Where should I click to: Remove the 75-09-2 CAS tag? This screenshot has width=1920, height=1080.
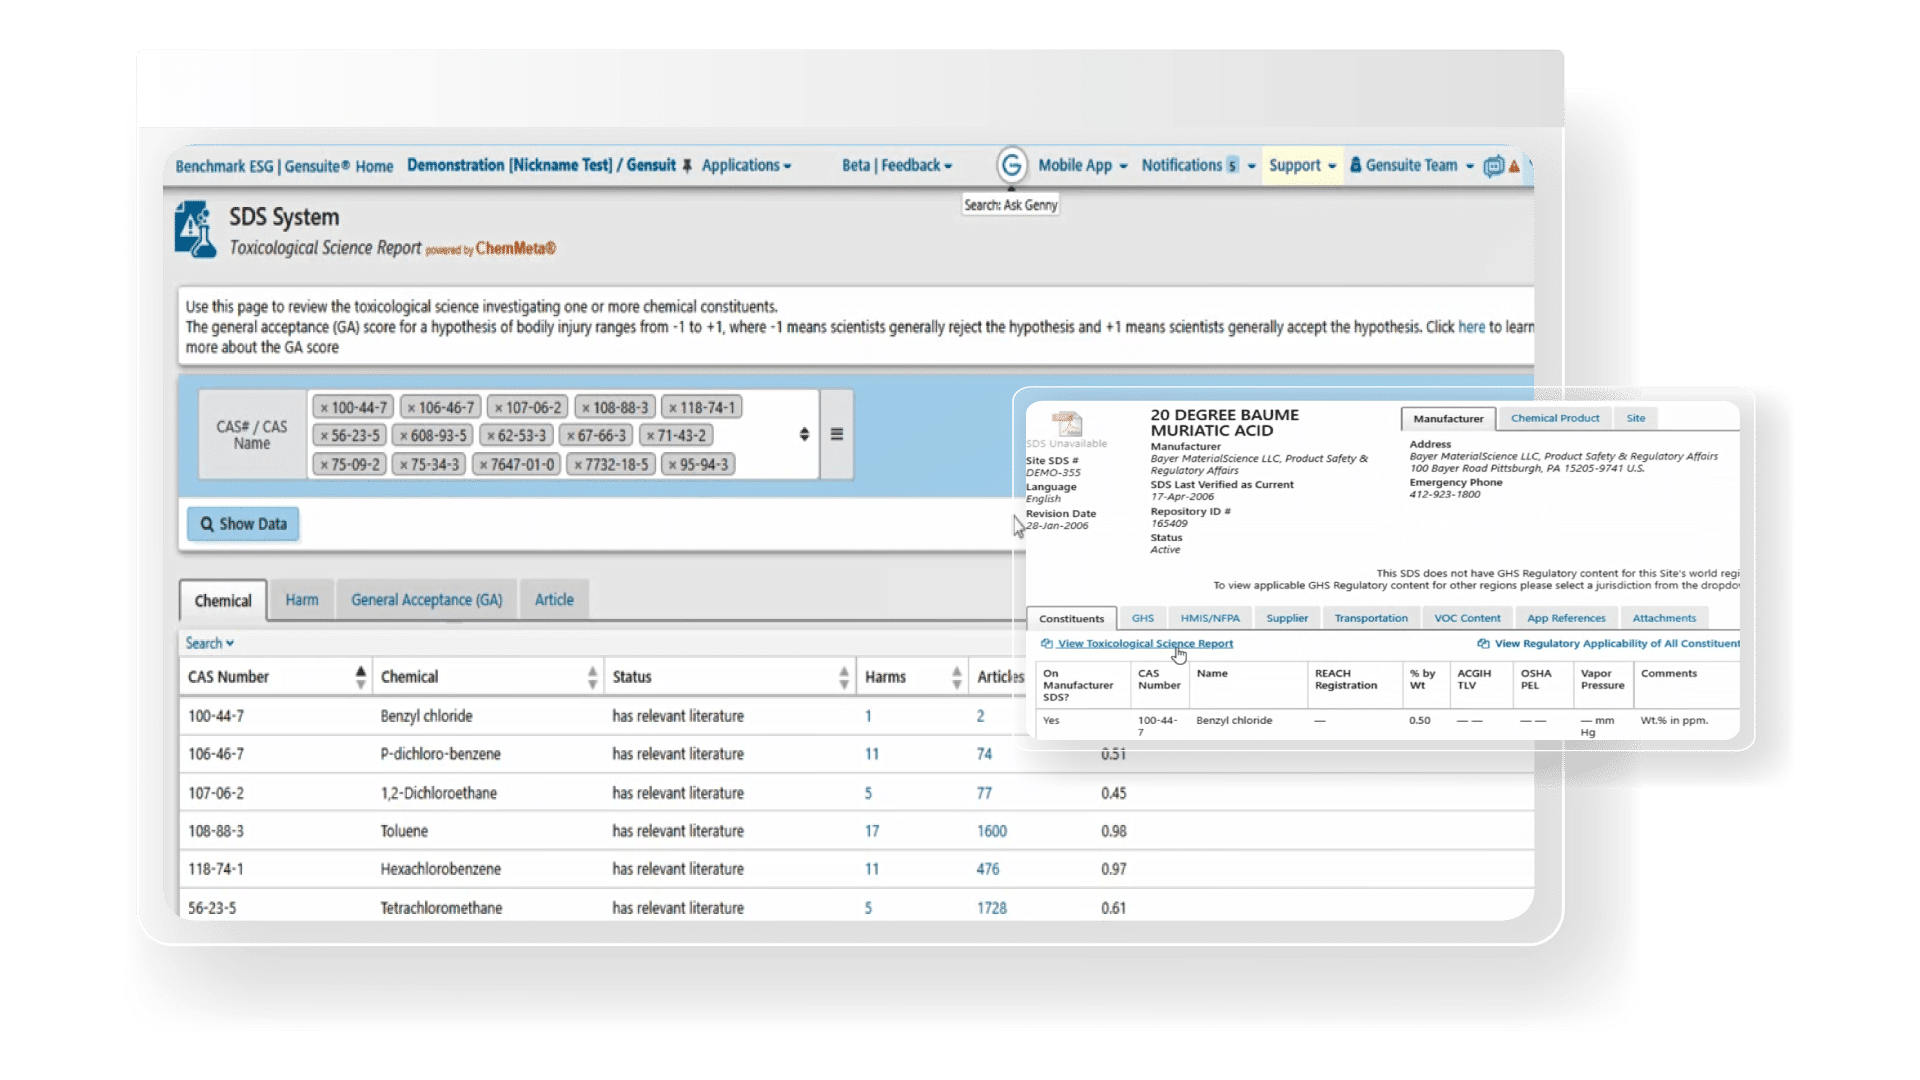point(324,465)
